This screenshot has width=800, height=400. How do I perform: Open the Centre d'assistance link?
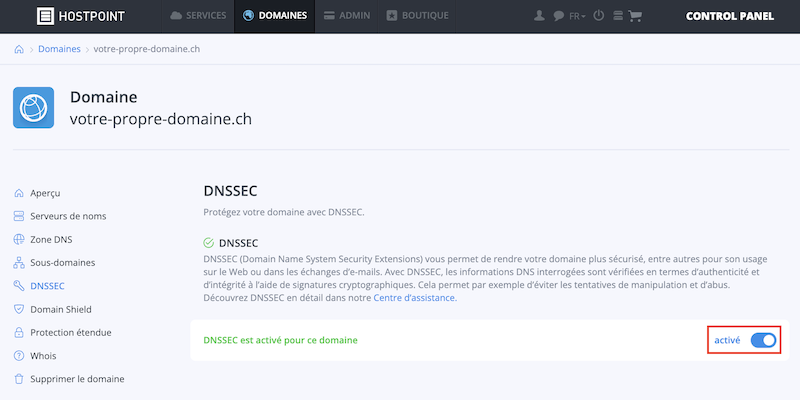coord(415,298)
